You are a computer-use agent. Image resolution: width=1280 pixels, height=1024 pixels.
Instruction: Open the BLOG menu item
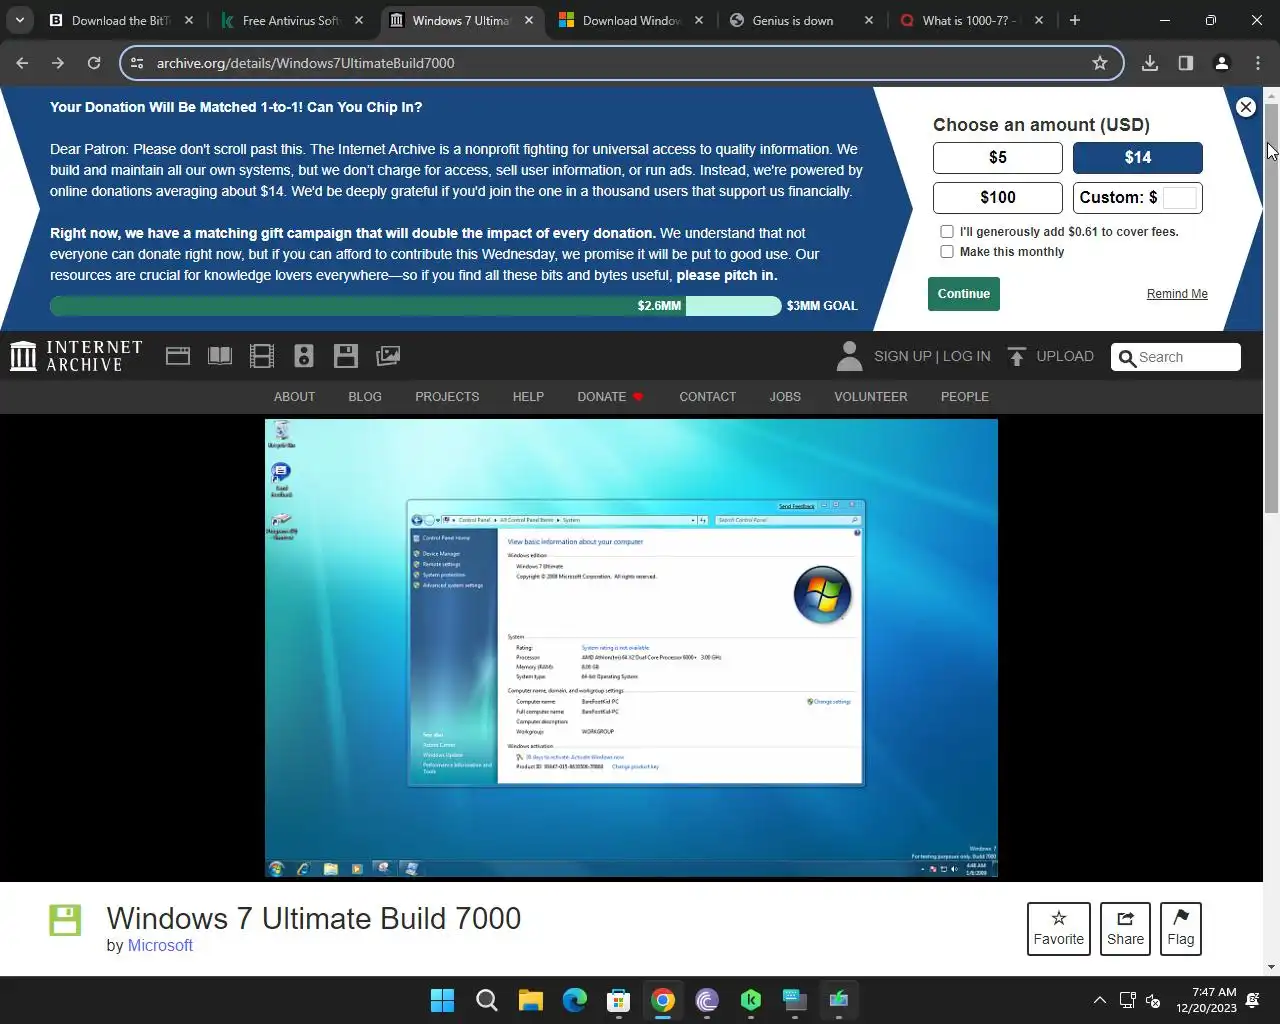[x=365, y=397]
